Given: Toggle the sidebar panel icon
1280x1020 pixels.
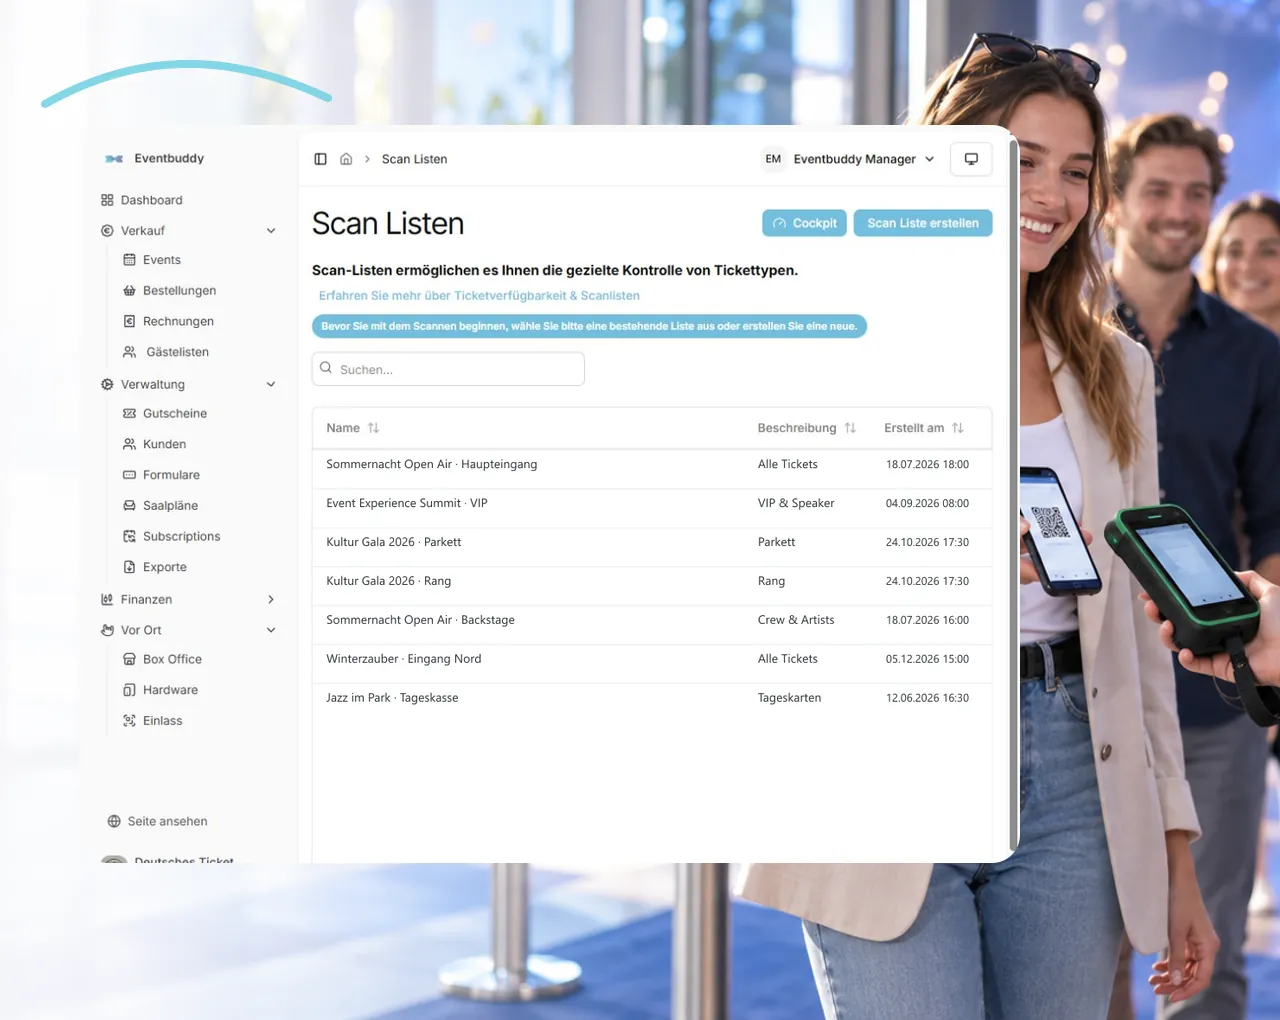Looking at the screenshot, I should tap(320, 159).
